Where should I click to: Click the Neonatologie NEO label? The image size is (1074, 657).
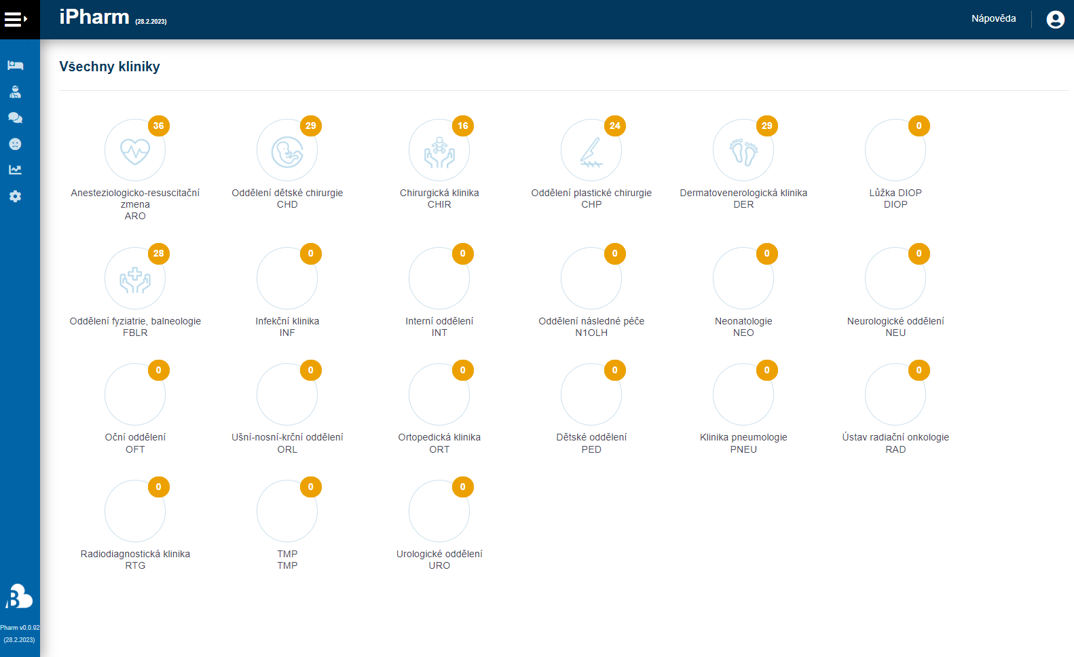coord(743,322)
